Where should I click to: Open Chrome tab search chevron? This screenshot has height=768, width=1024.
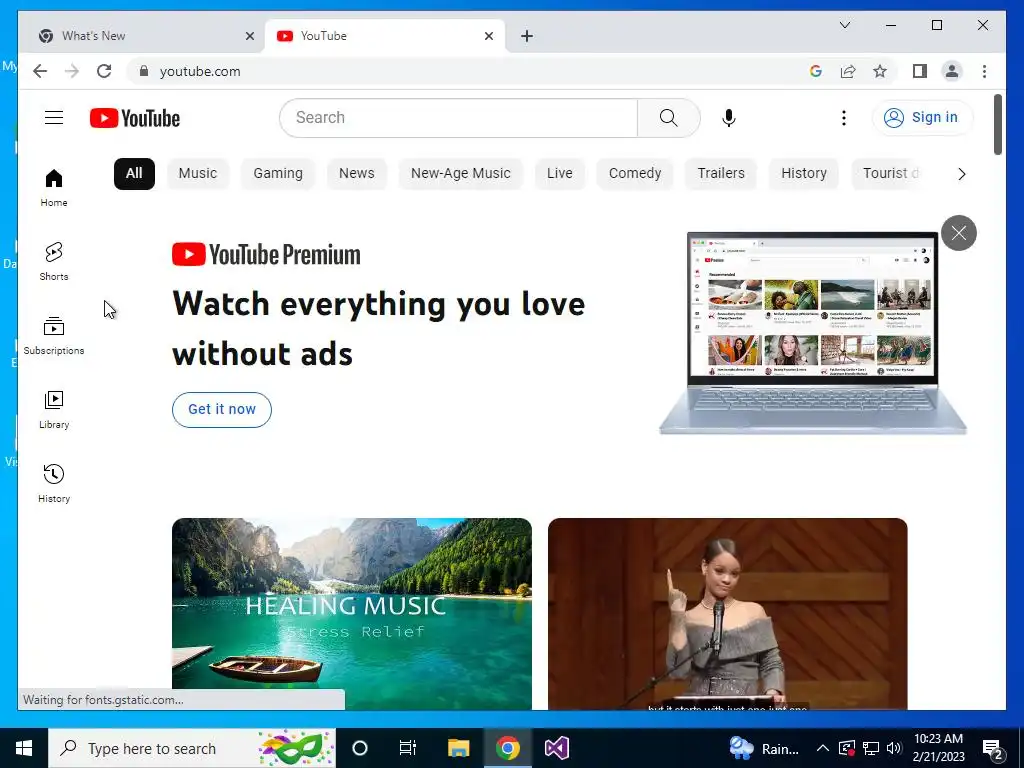coord(844,25)
